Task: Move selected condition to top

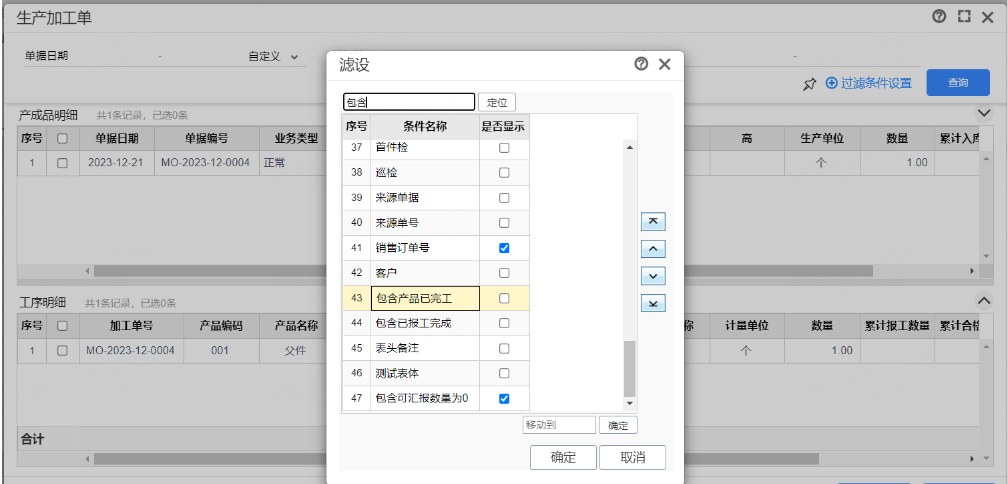Action: 653,221
